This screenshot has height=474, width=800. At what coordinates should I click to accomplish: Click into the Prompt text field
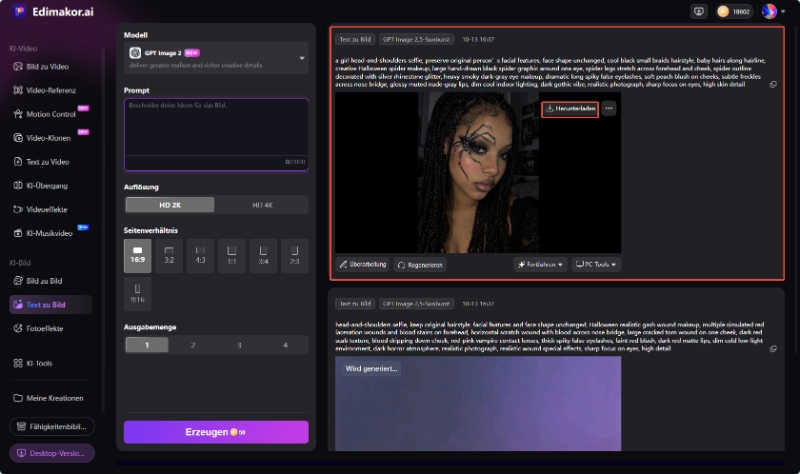[x=216, y=128]
